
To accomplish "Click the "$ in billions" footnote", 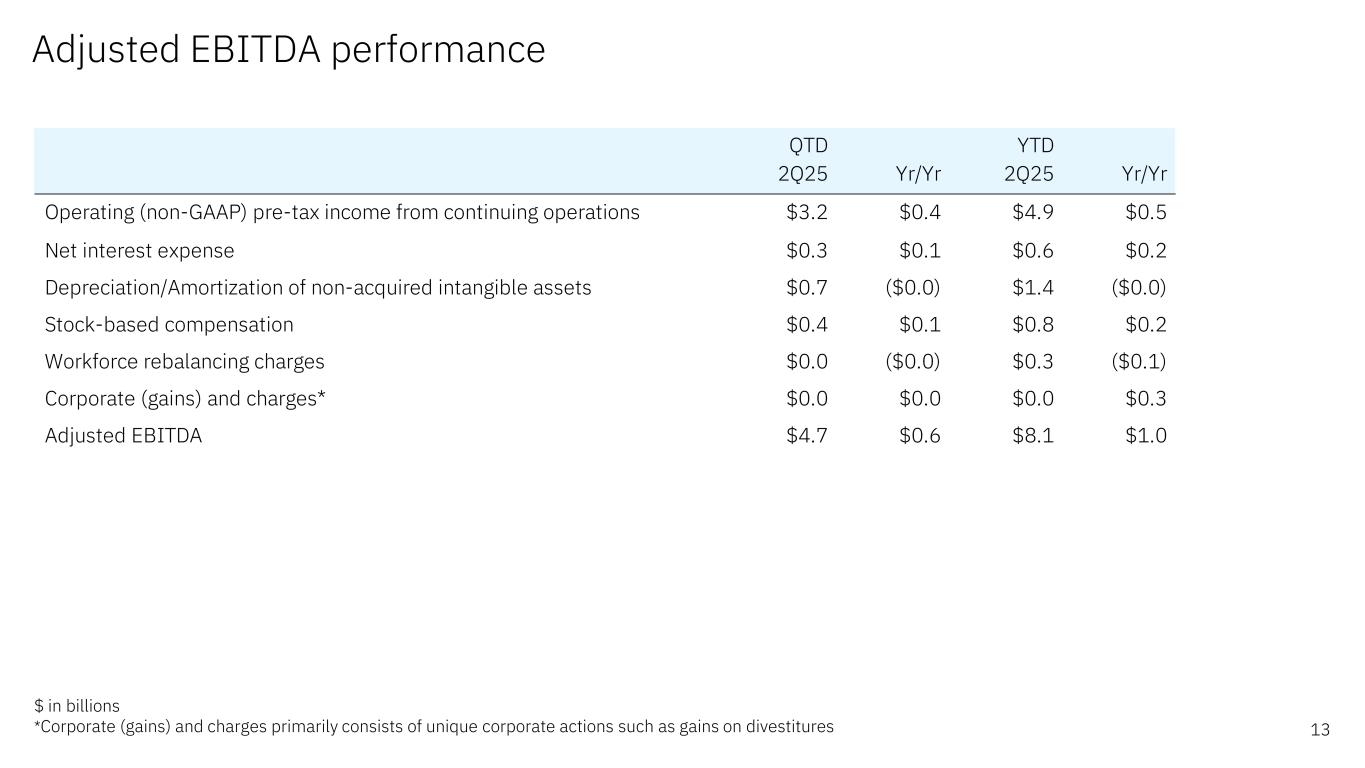I will tap(76, 706).
